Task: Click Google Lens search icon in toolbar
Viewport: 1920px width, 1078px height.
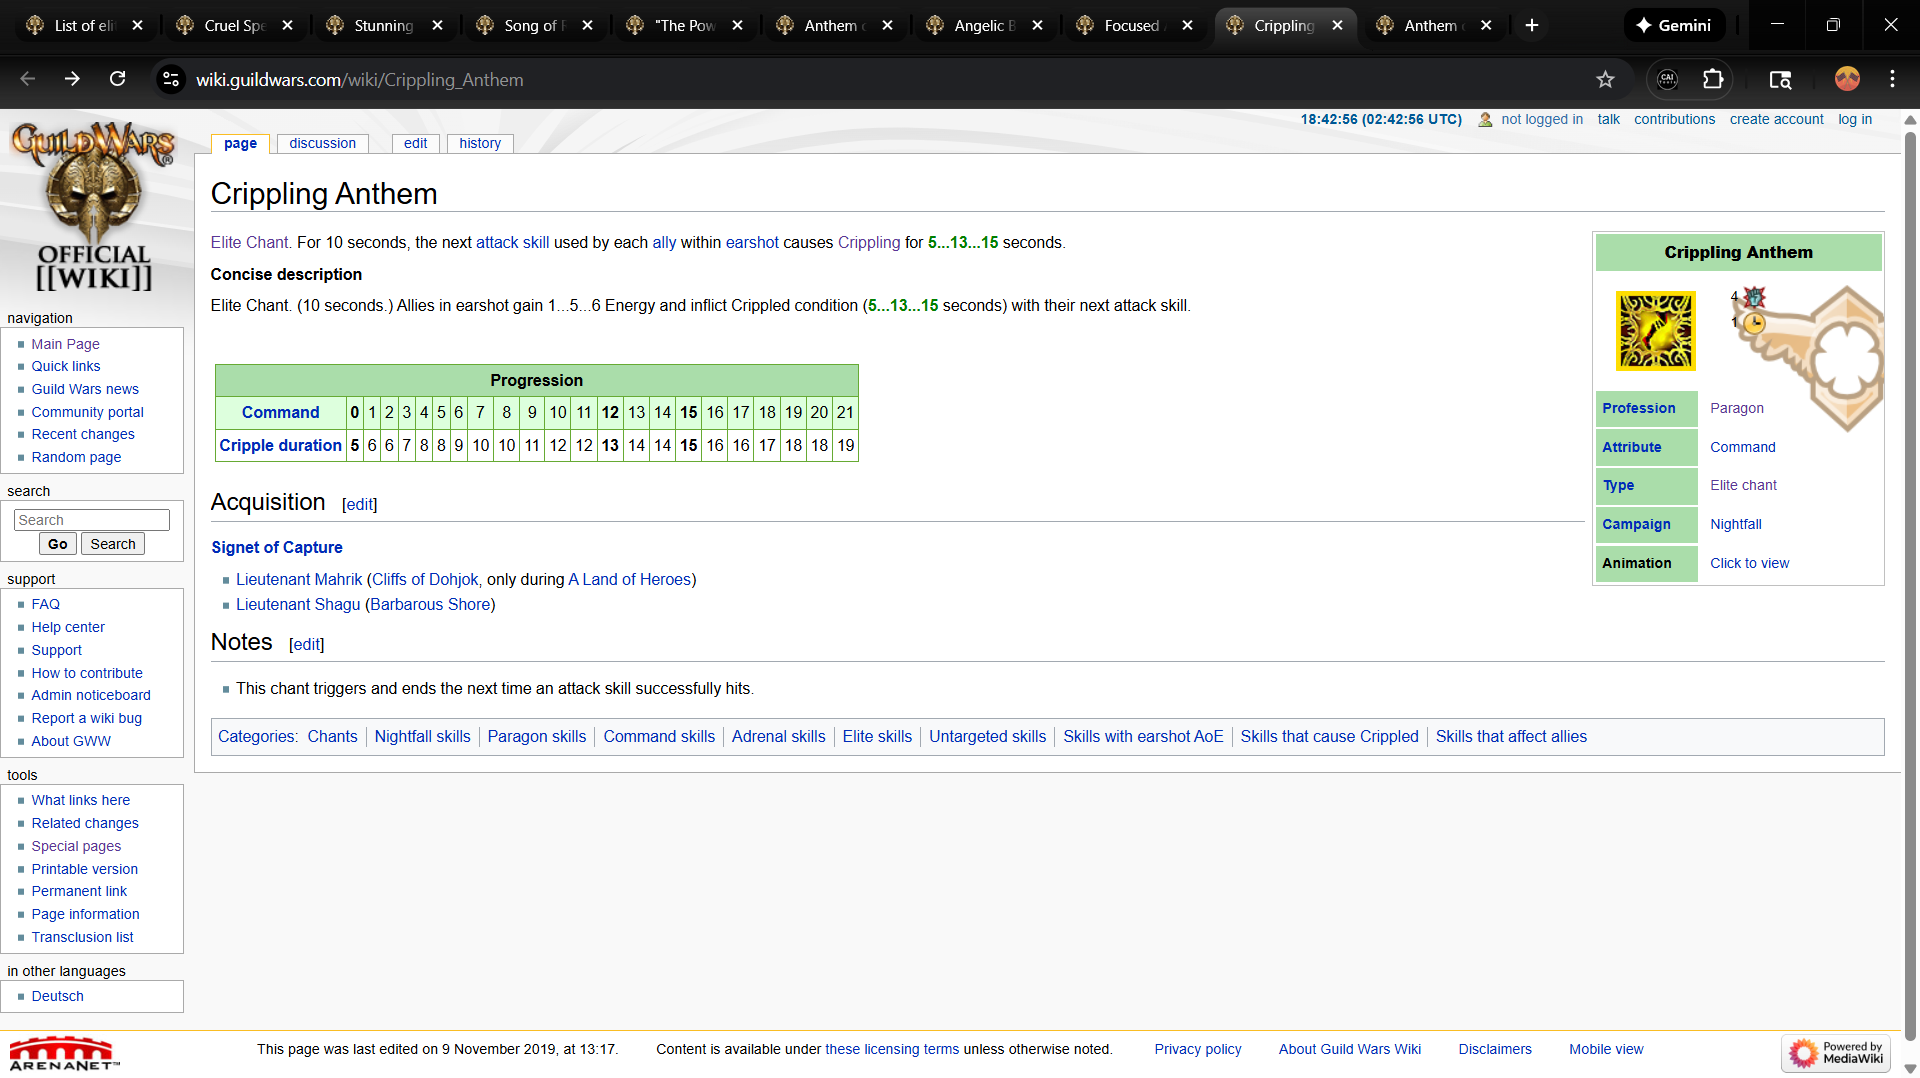Action: coord(1780,79)
